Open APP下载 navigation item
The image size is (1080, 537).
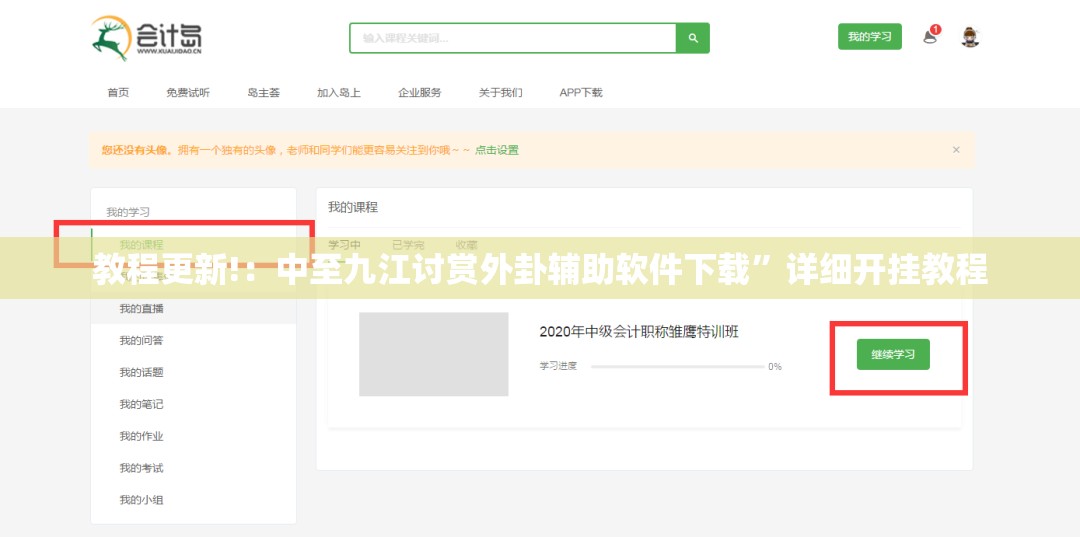(x=581, y=92)
